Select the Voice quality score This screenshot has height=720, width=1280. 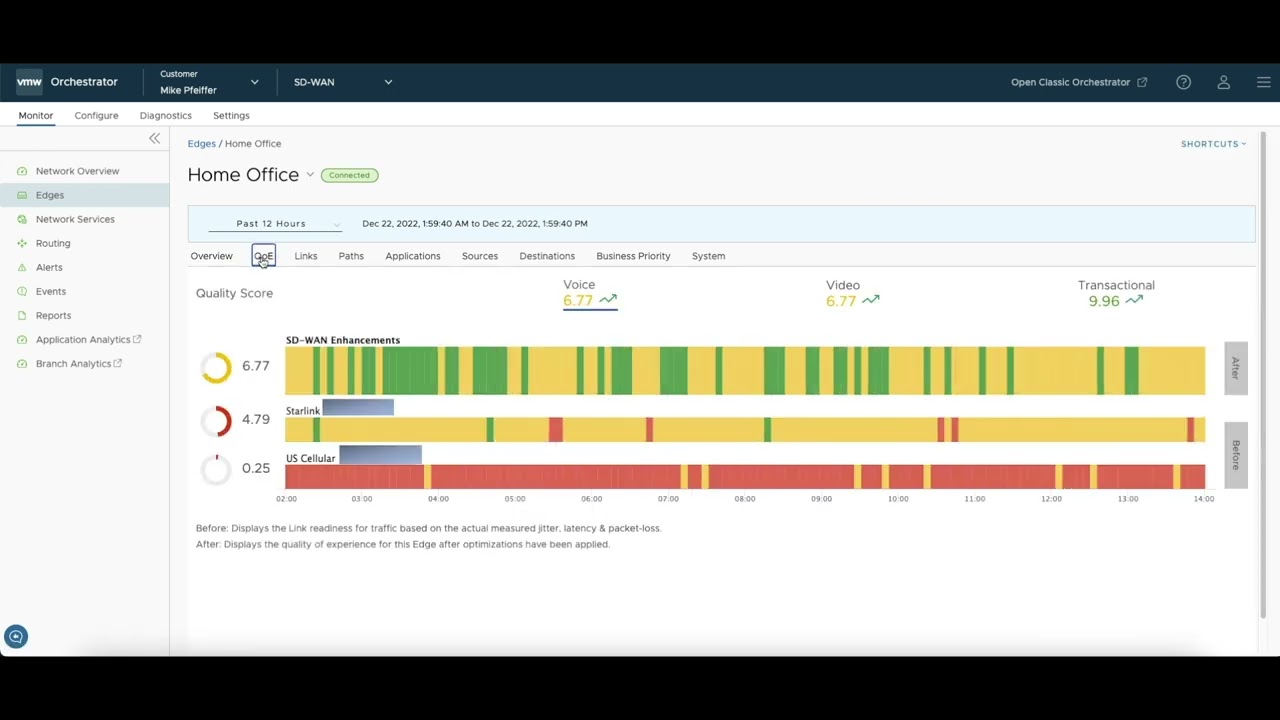(x=590, y=293)
